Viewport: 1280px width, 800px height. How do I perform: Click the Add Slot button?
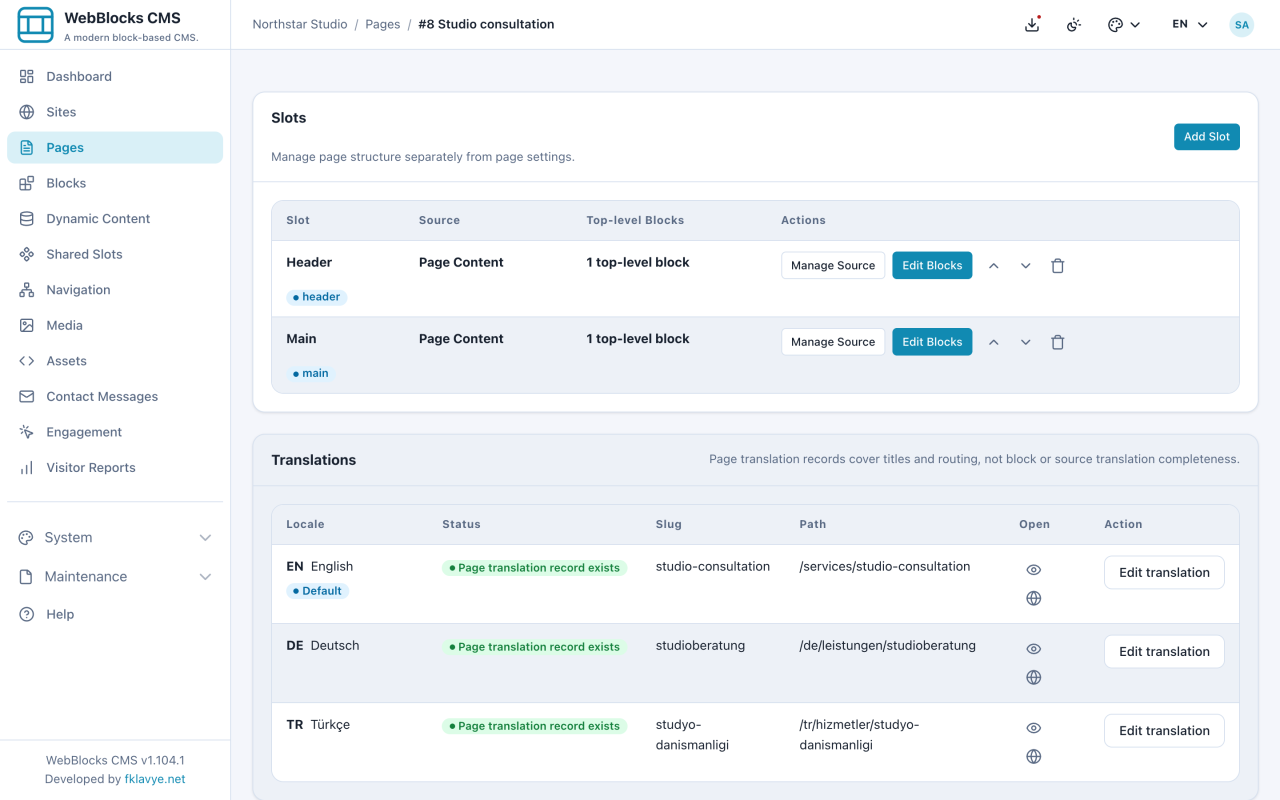(1207, 137)
